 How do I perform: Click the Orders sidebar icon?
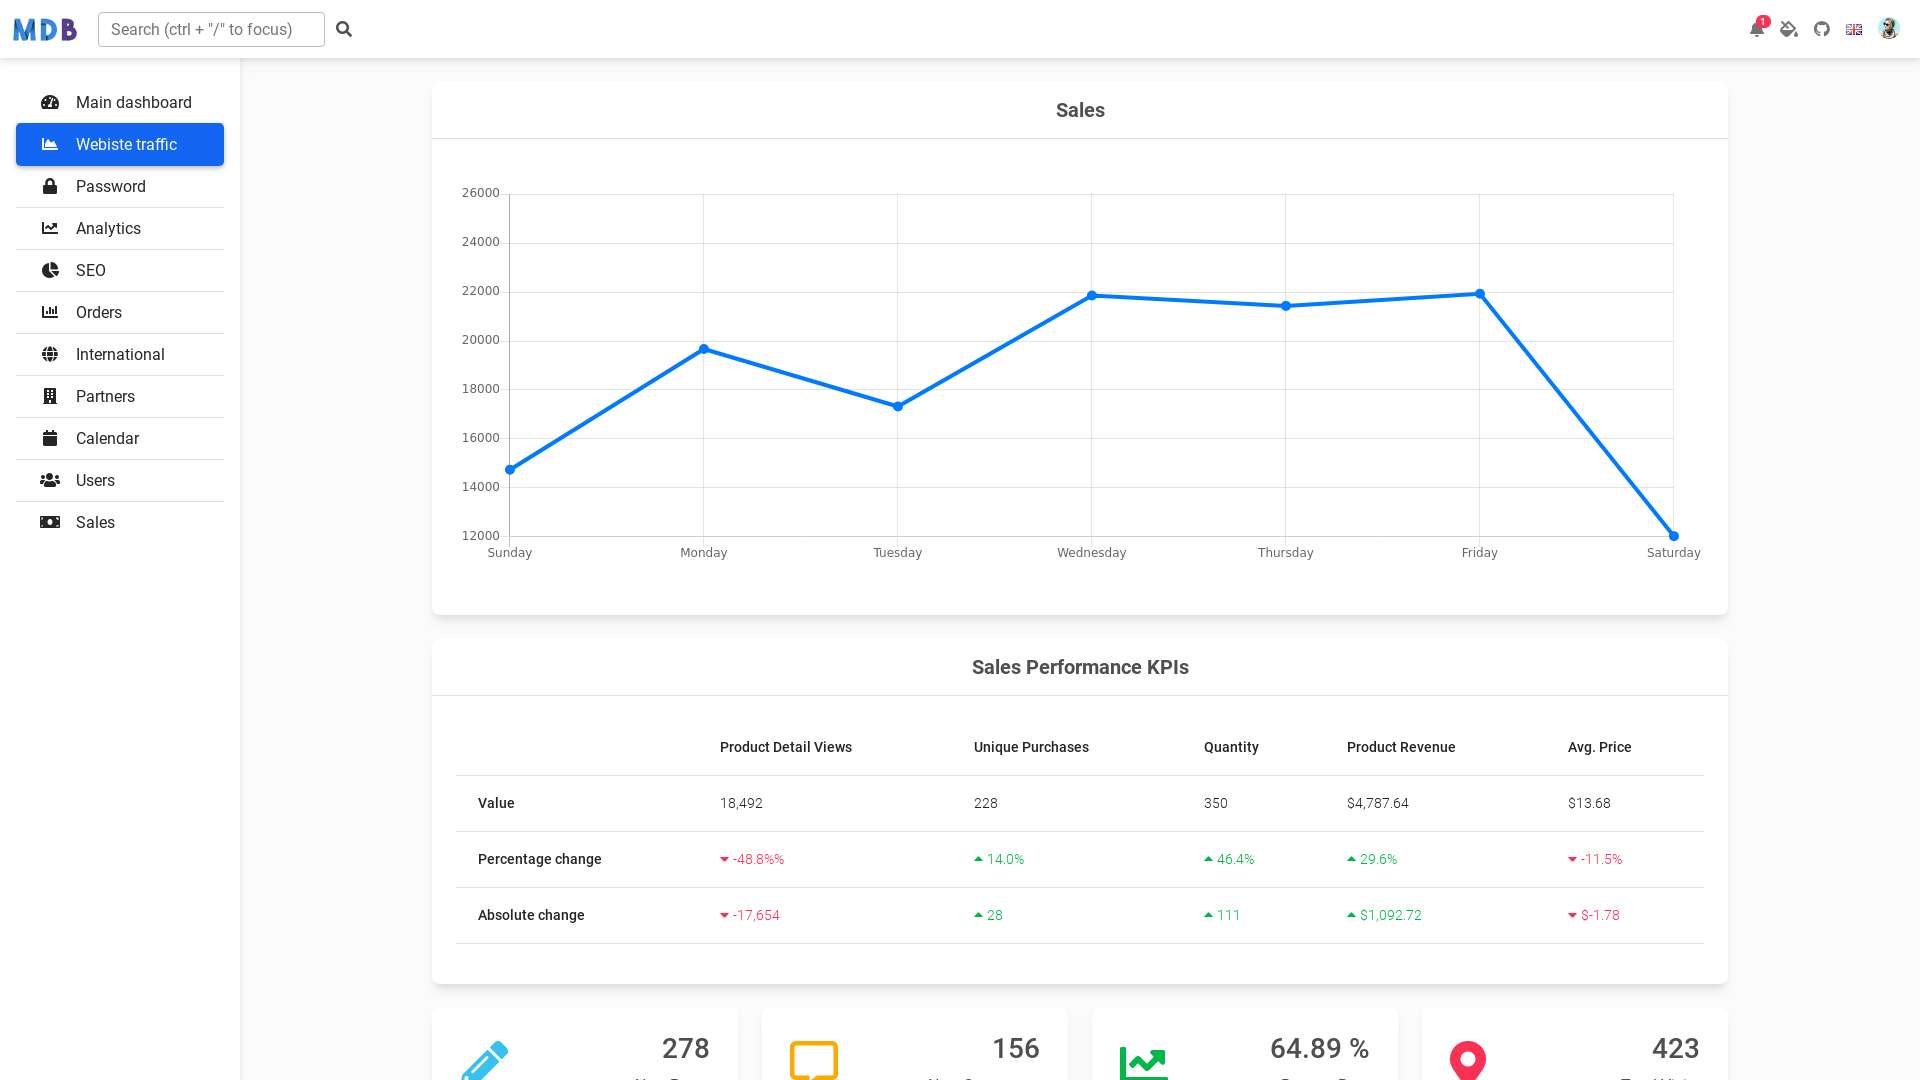pyautogui.click(x=49, y=311)
